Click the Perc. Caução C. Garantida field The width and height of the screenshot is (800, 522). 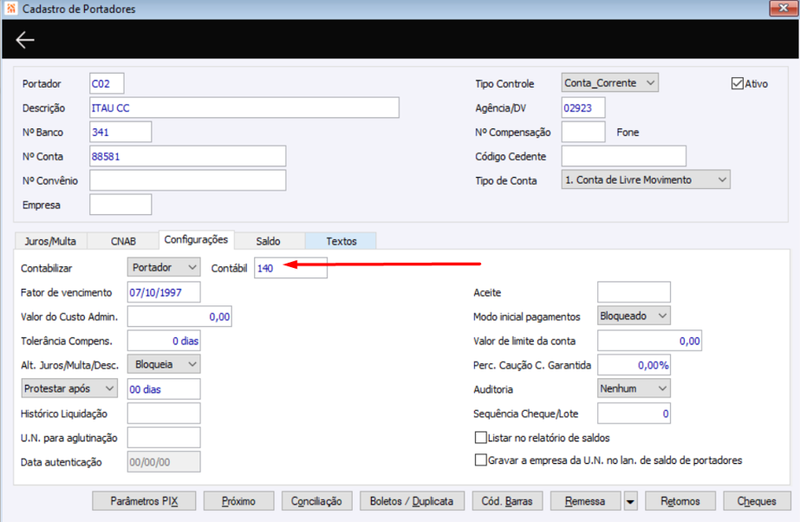point(634,365)
